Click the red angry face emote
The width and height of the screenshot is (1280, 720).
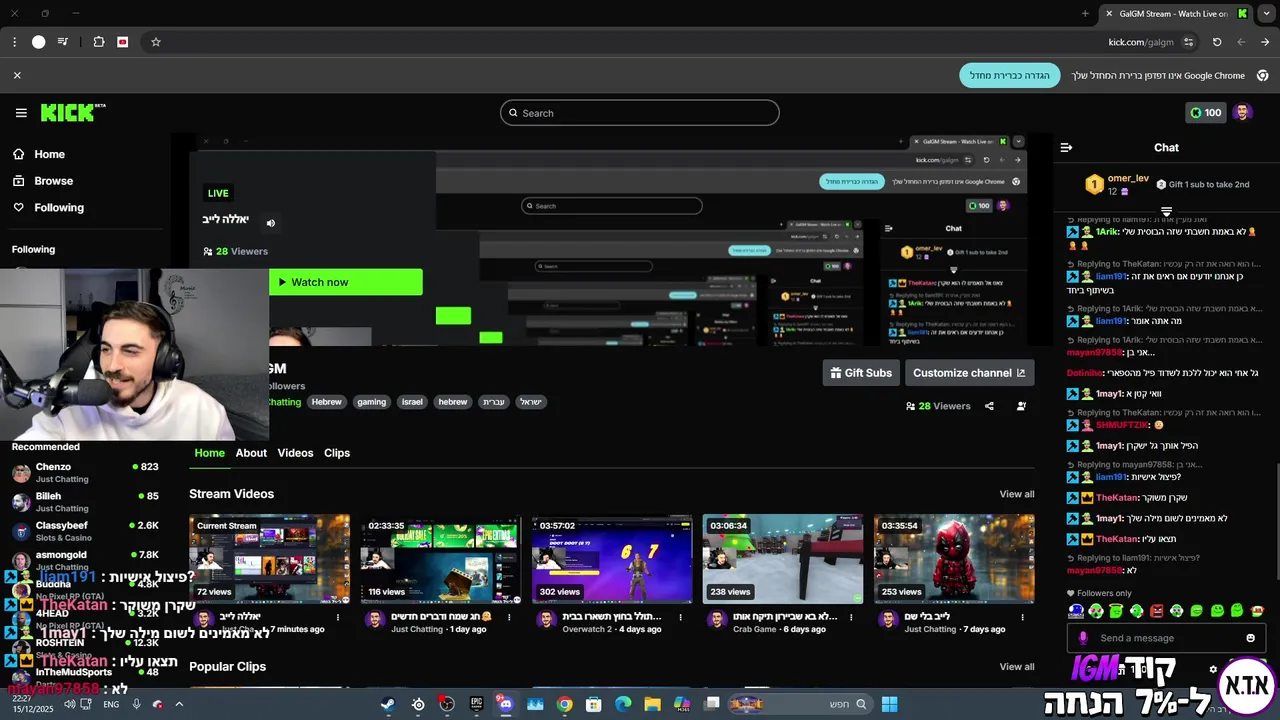pos(1157,611)
